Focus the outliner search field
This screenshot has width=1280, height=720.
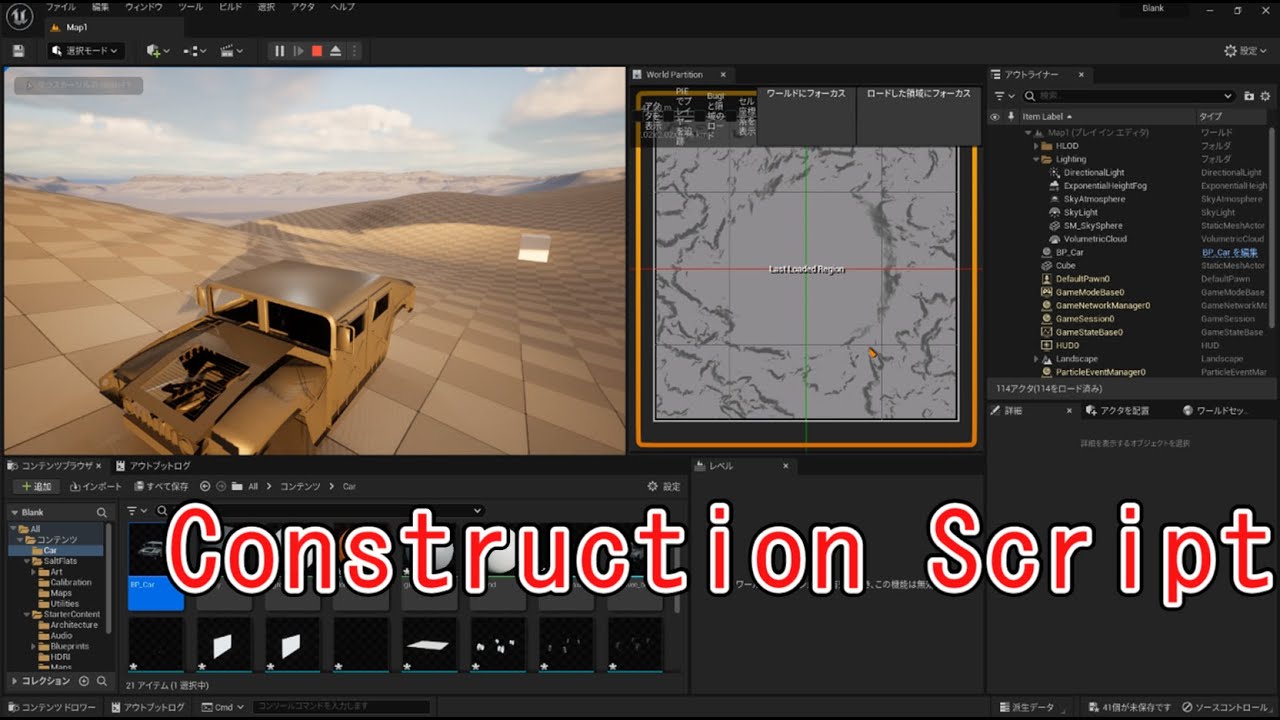(1130, 96)
